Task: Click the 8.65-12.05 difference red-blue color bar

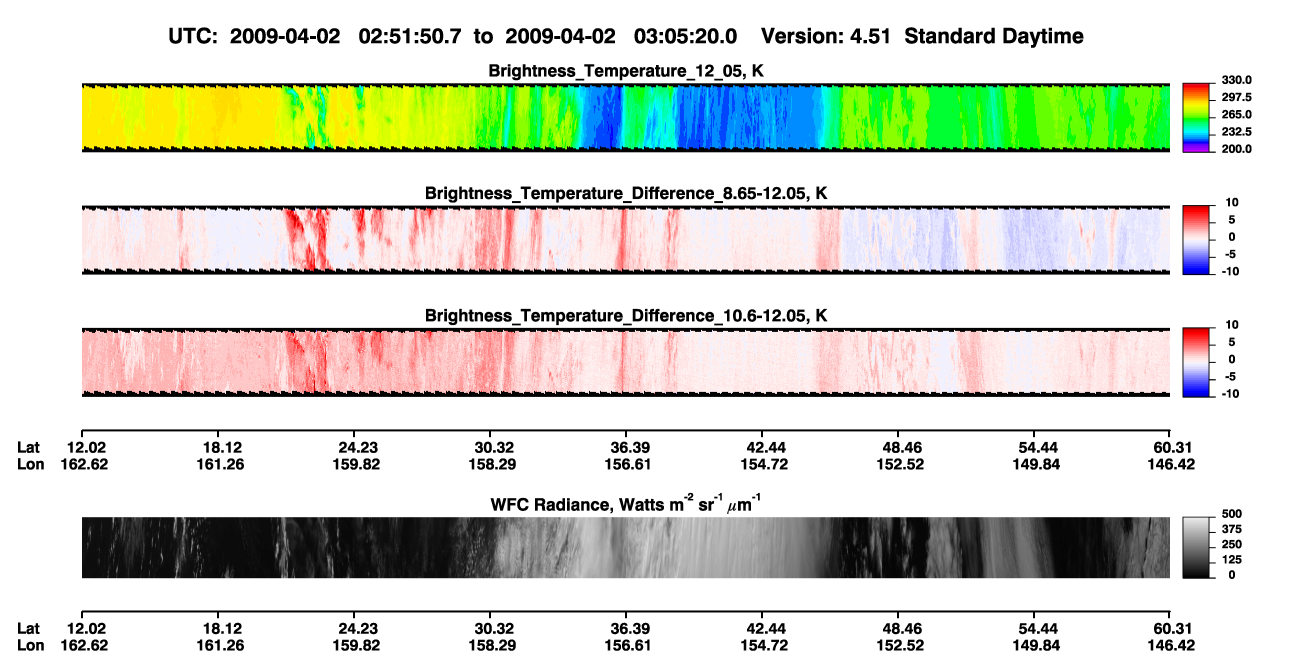Action: pos(1196,239)
